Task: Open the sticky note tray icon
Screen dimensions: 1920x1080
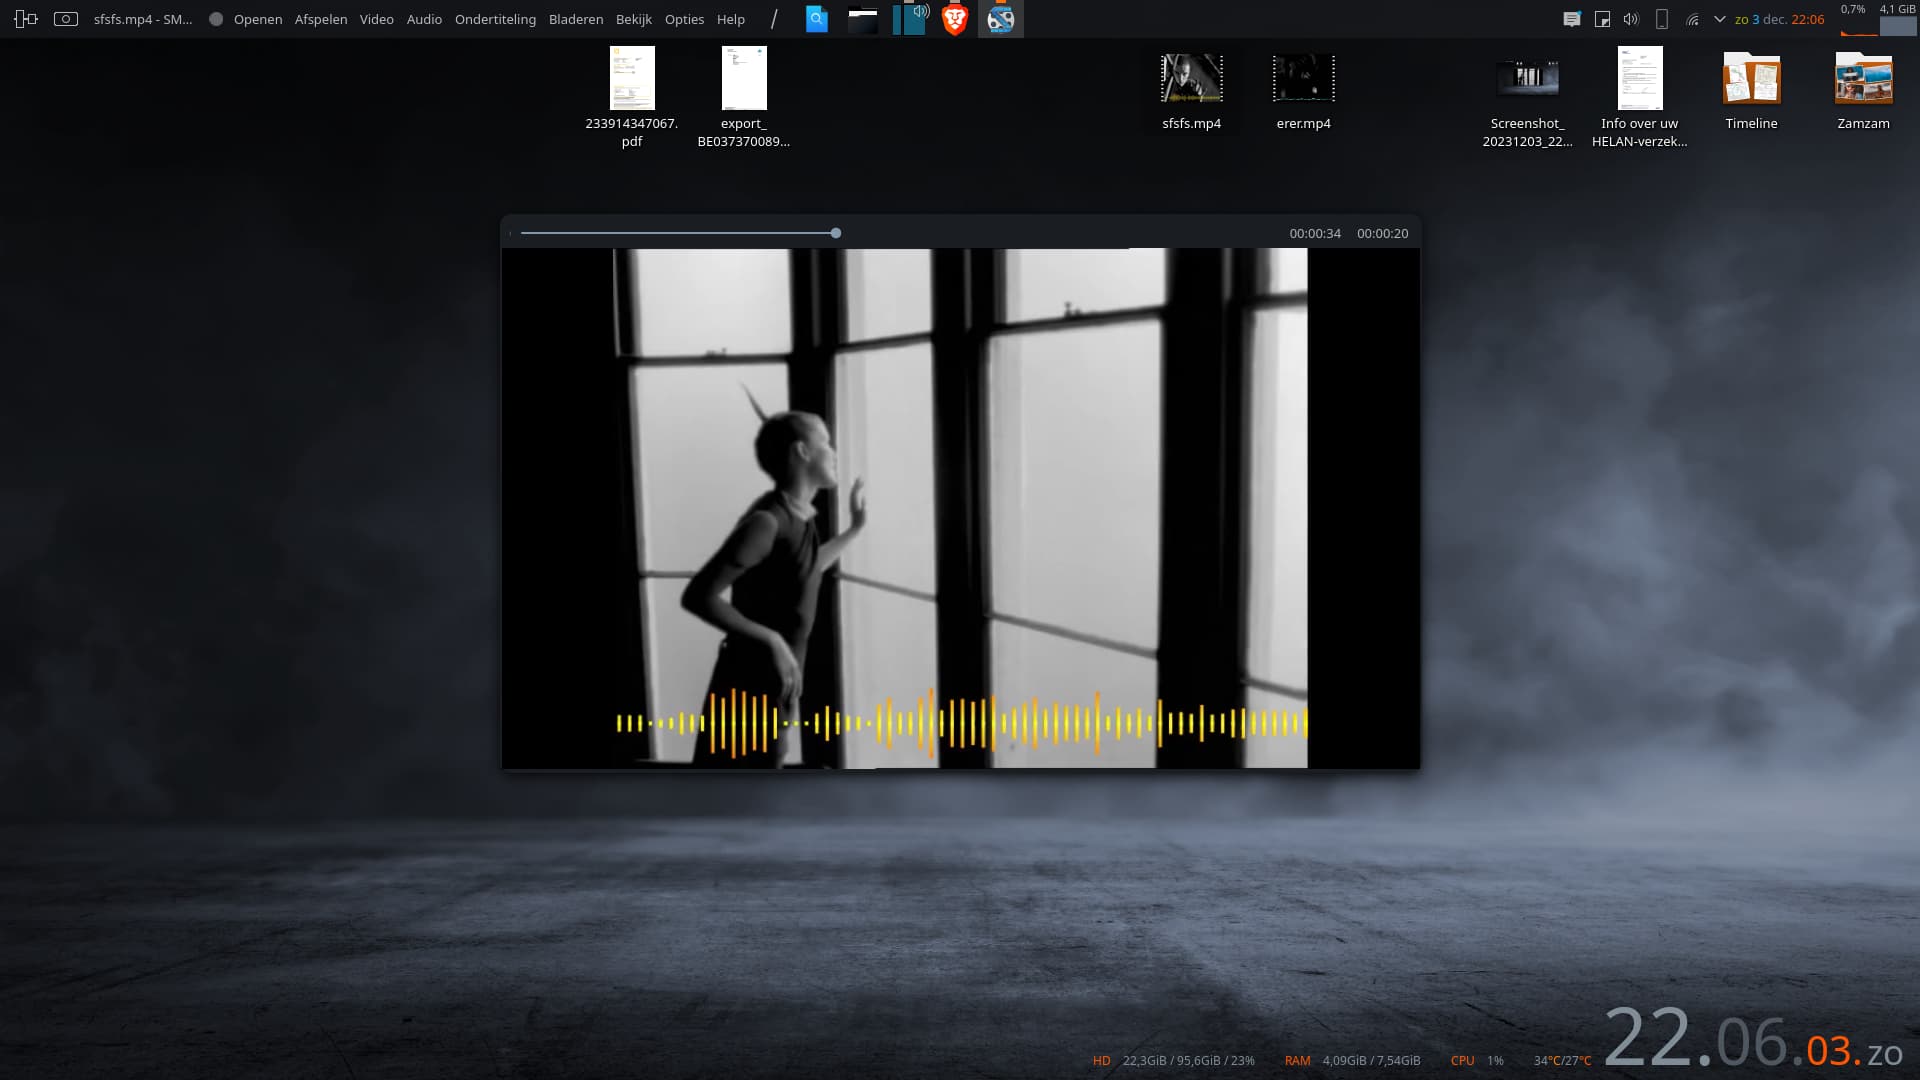Action: pyautogui.click(x=1602, y=19)
